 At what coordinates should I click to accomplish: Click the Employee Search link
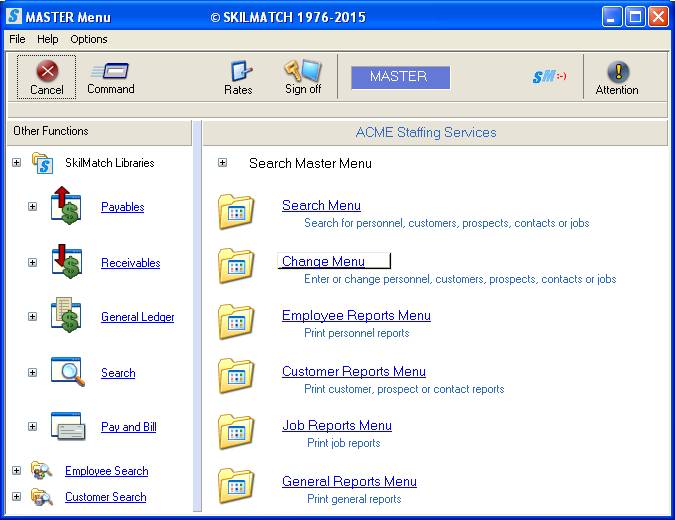(x=106, y=471)
